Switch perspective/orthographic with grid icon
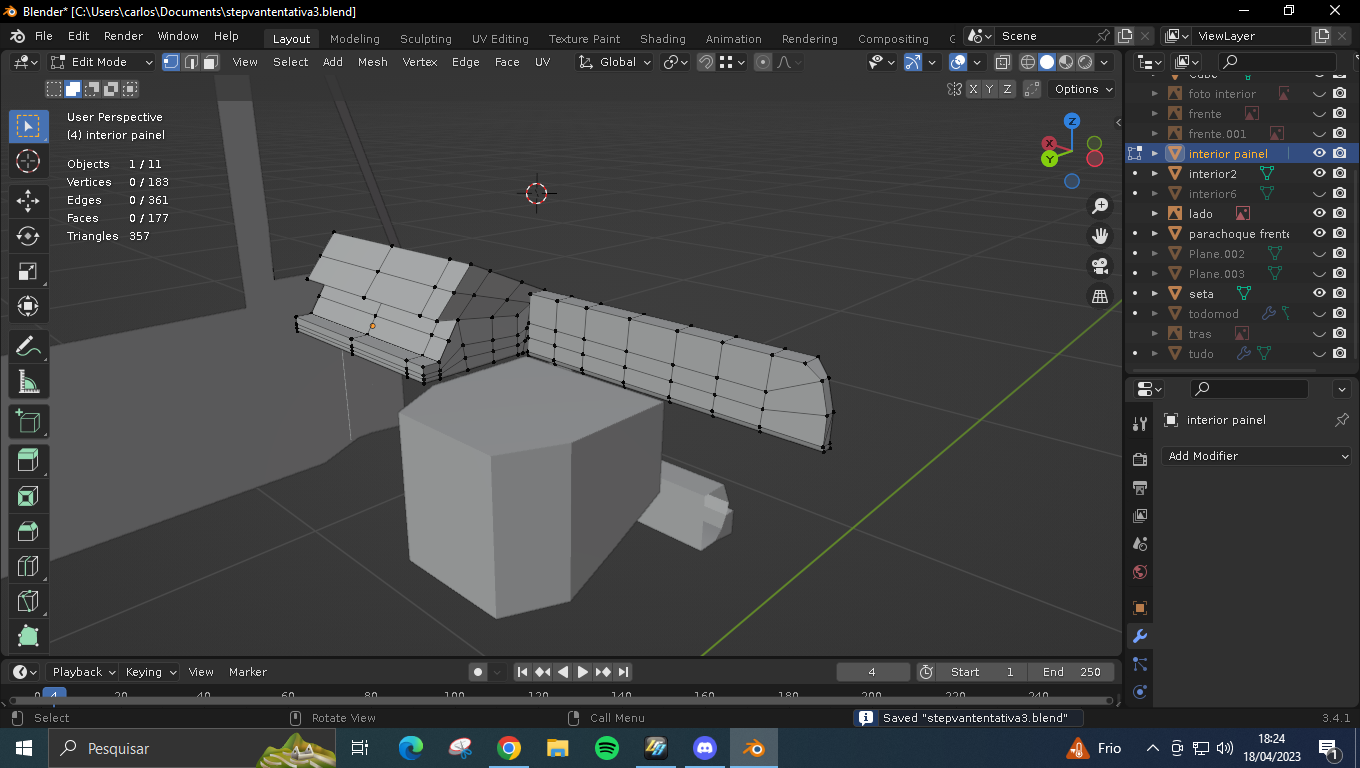The height and width of the screenshot is (768, 1360). coord(1100,296)
